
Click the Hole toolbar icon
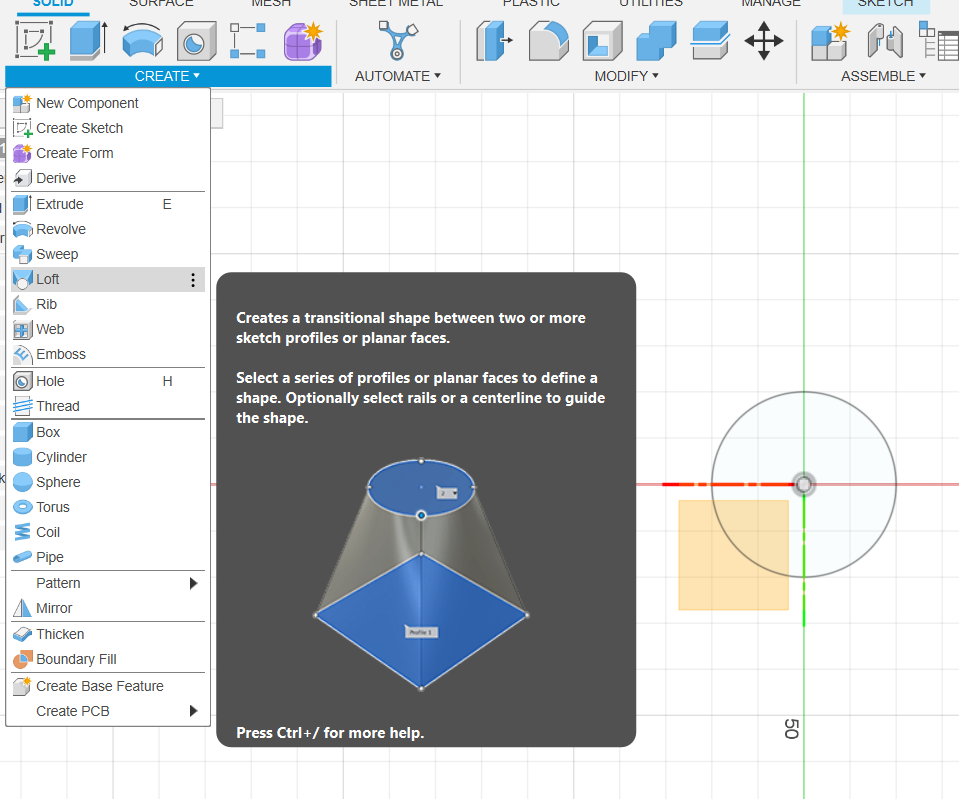(x=196, y=41)
